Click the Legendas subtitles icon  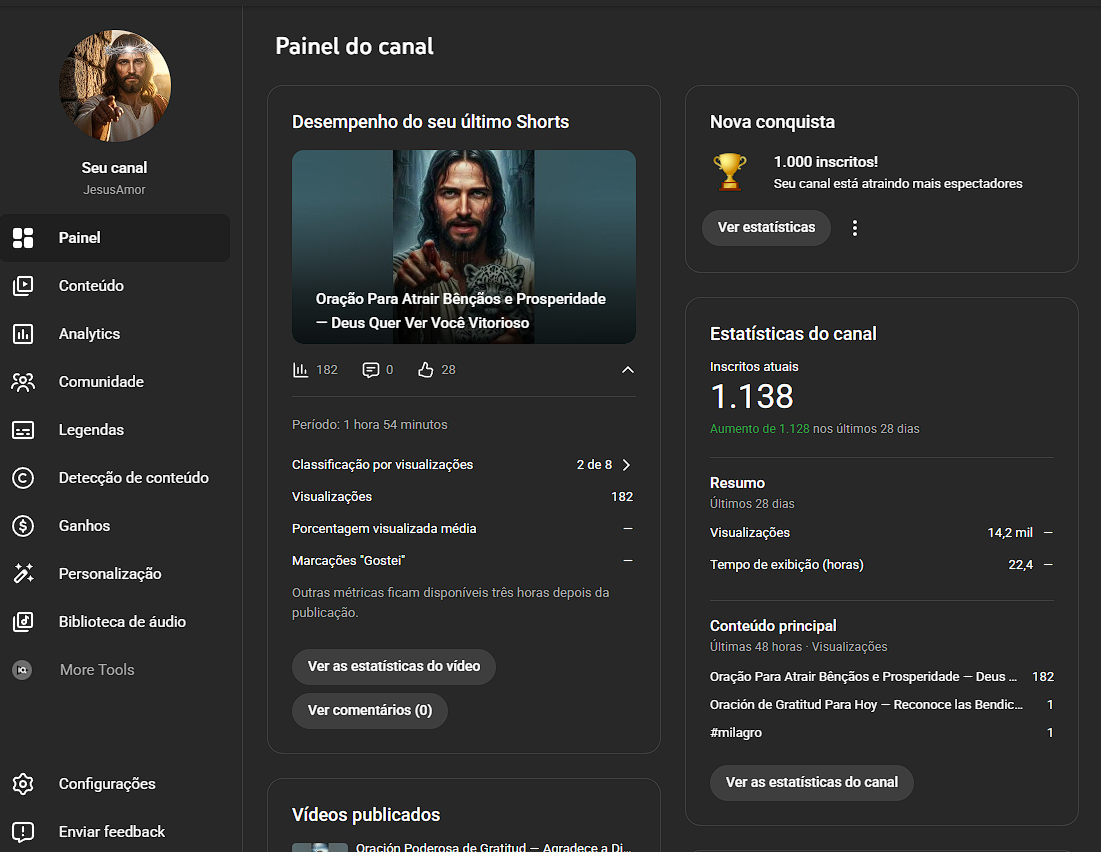[22, 430]
